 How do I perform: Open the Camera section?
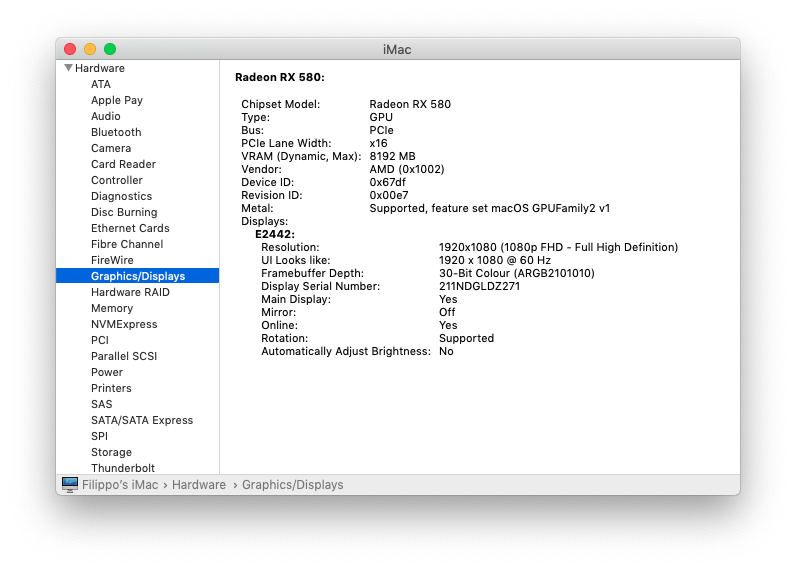tap(111, 148)
